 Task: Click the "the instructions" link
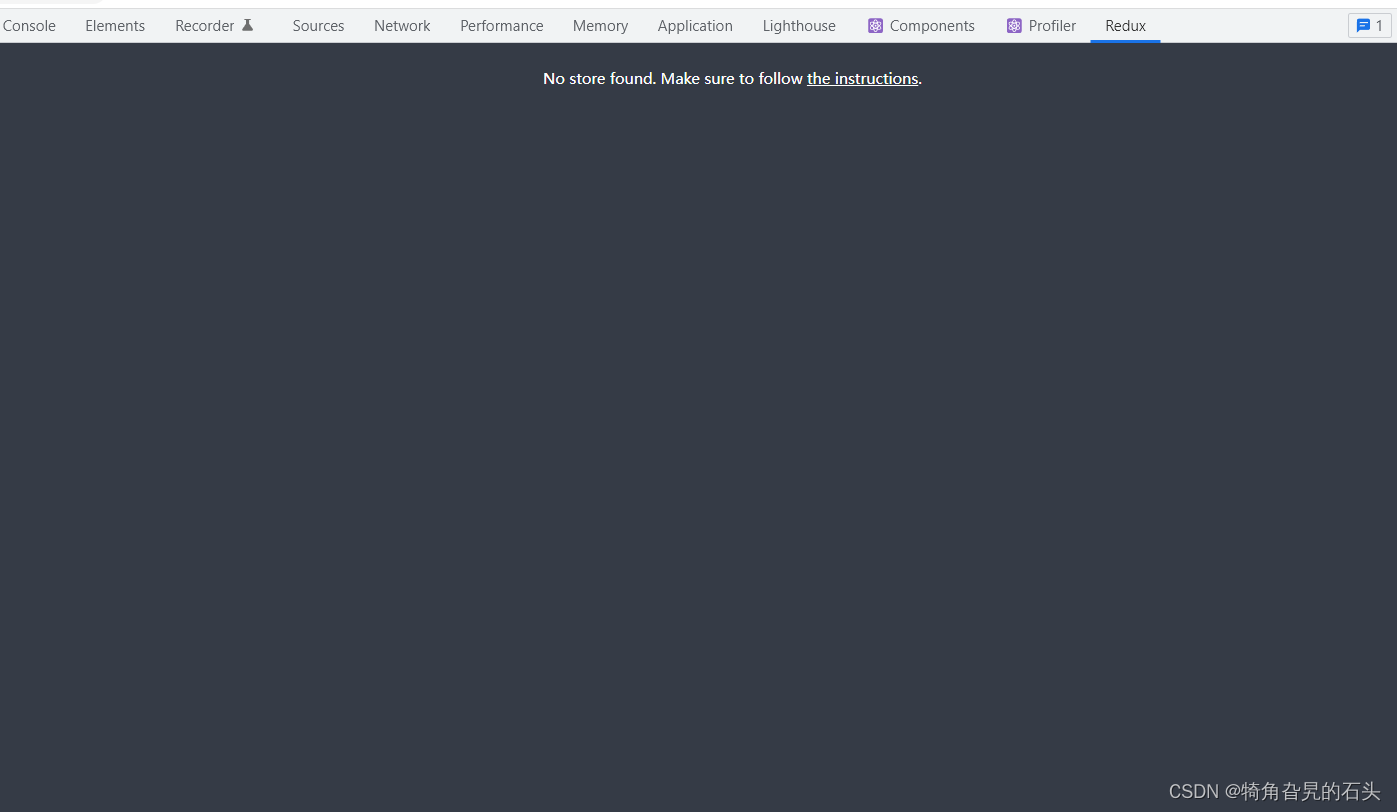tap(862, 79)
